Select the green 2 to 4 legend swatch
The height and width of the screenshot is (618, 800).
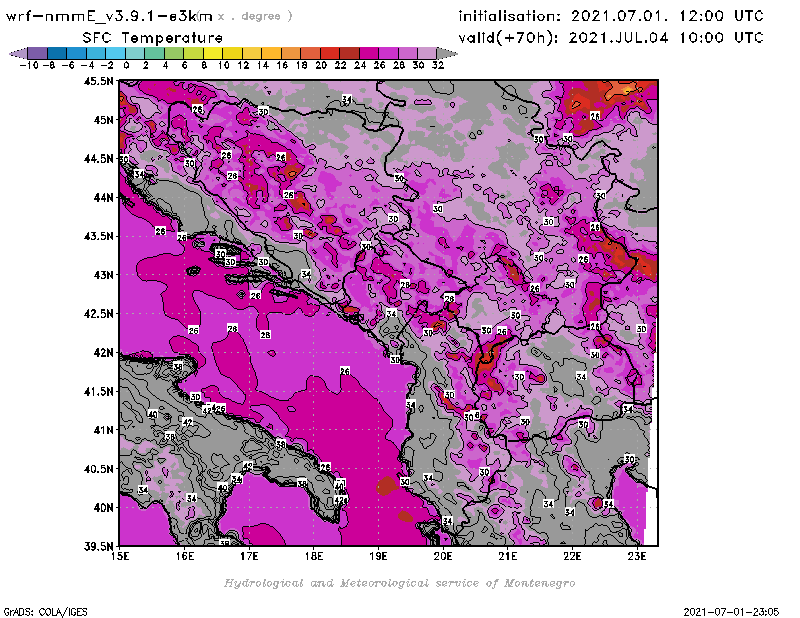[x=154, y=54]
